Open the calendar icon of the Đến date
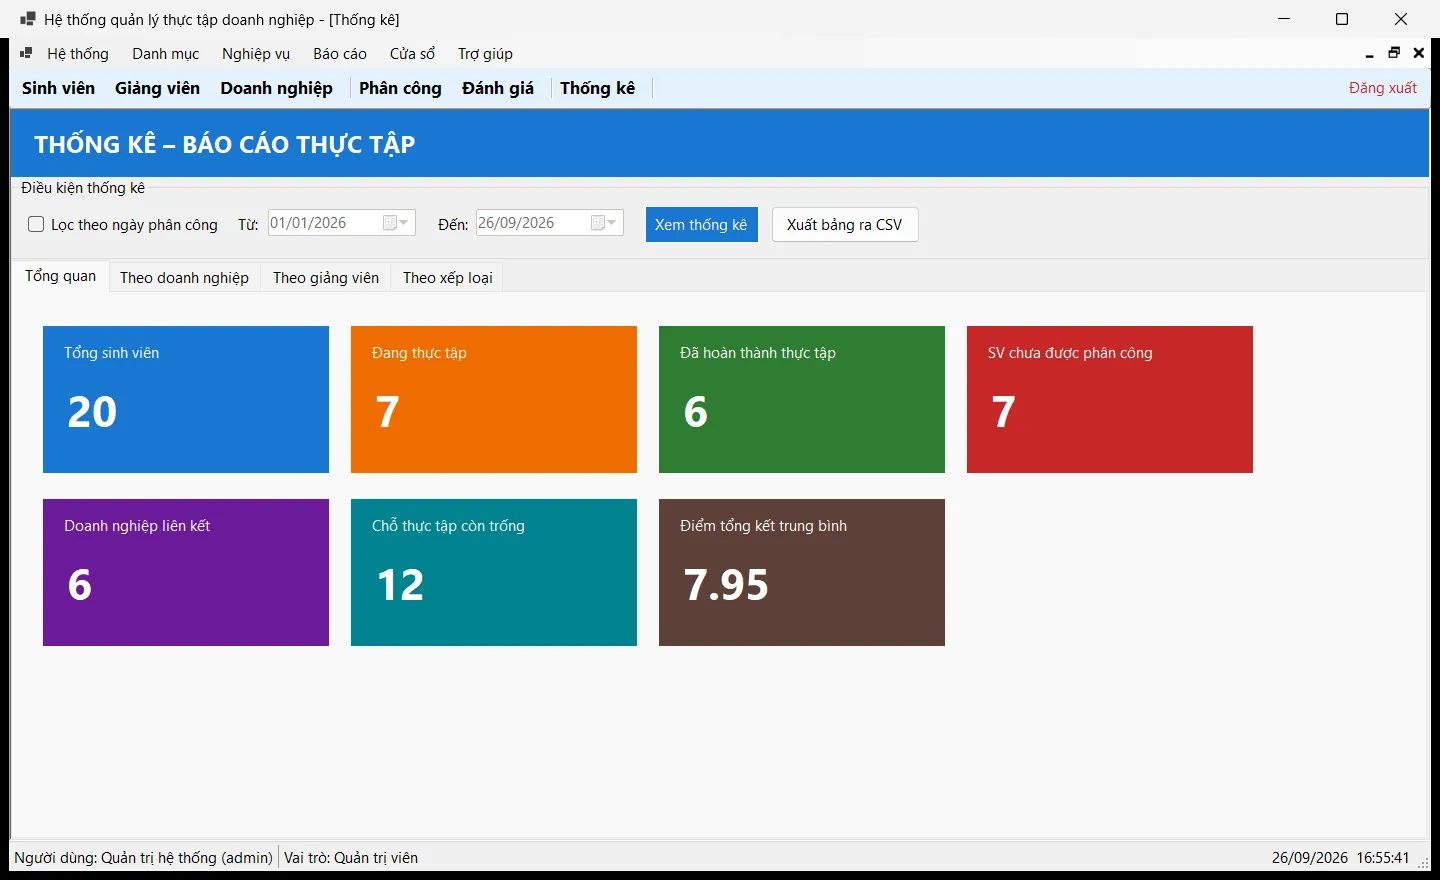The height and width of the screenshot is (880, 1440). click(x=604, y=223)
